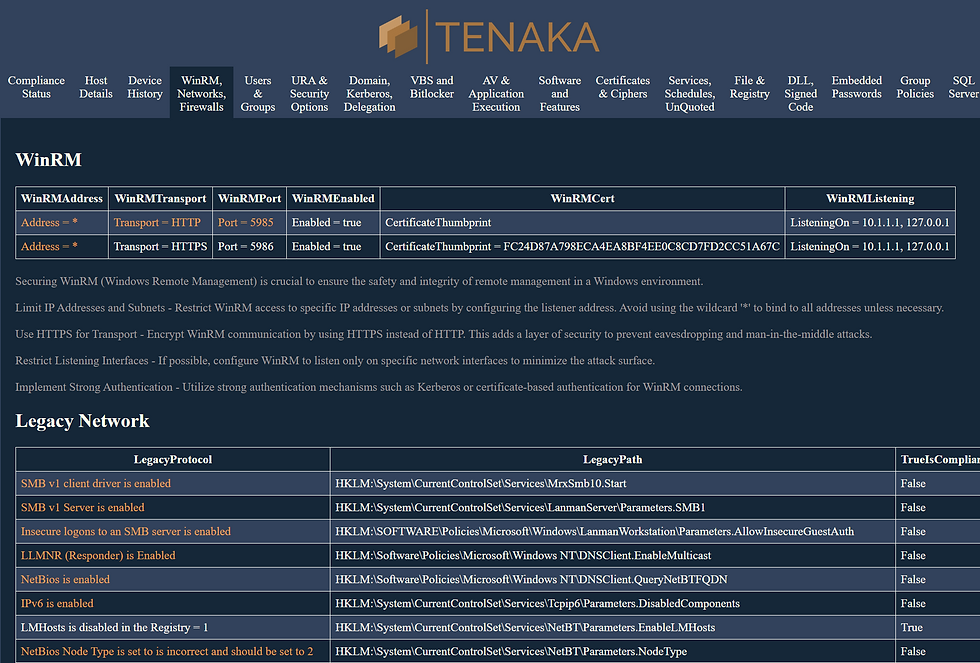The height and width of the screenshot is (663, 980).
Task: Select 'Transport = HTTP' cell
Action: click(x=160, y=222)
